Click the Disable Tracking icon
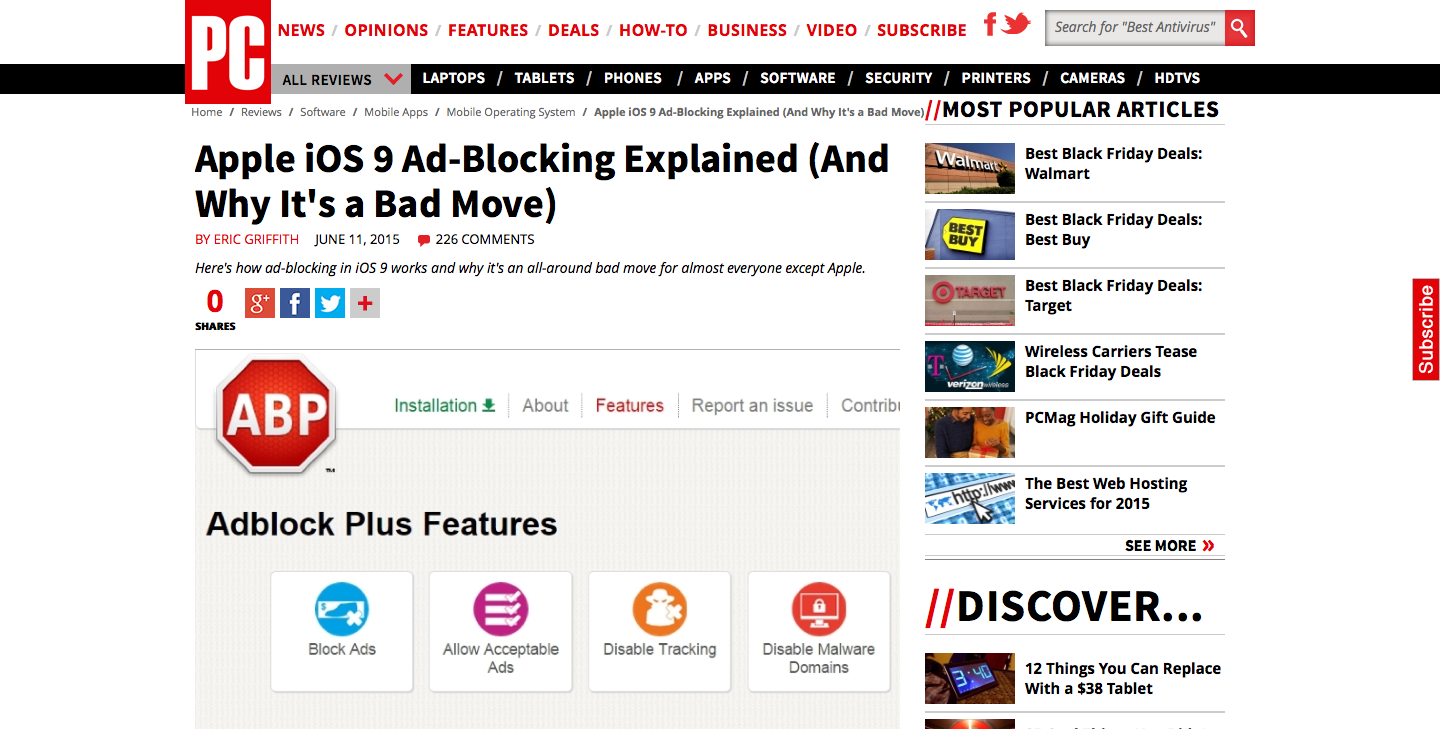Image resolution: width=1440 pixels, height=729 pixels. tap(660, 609)
